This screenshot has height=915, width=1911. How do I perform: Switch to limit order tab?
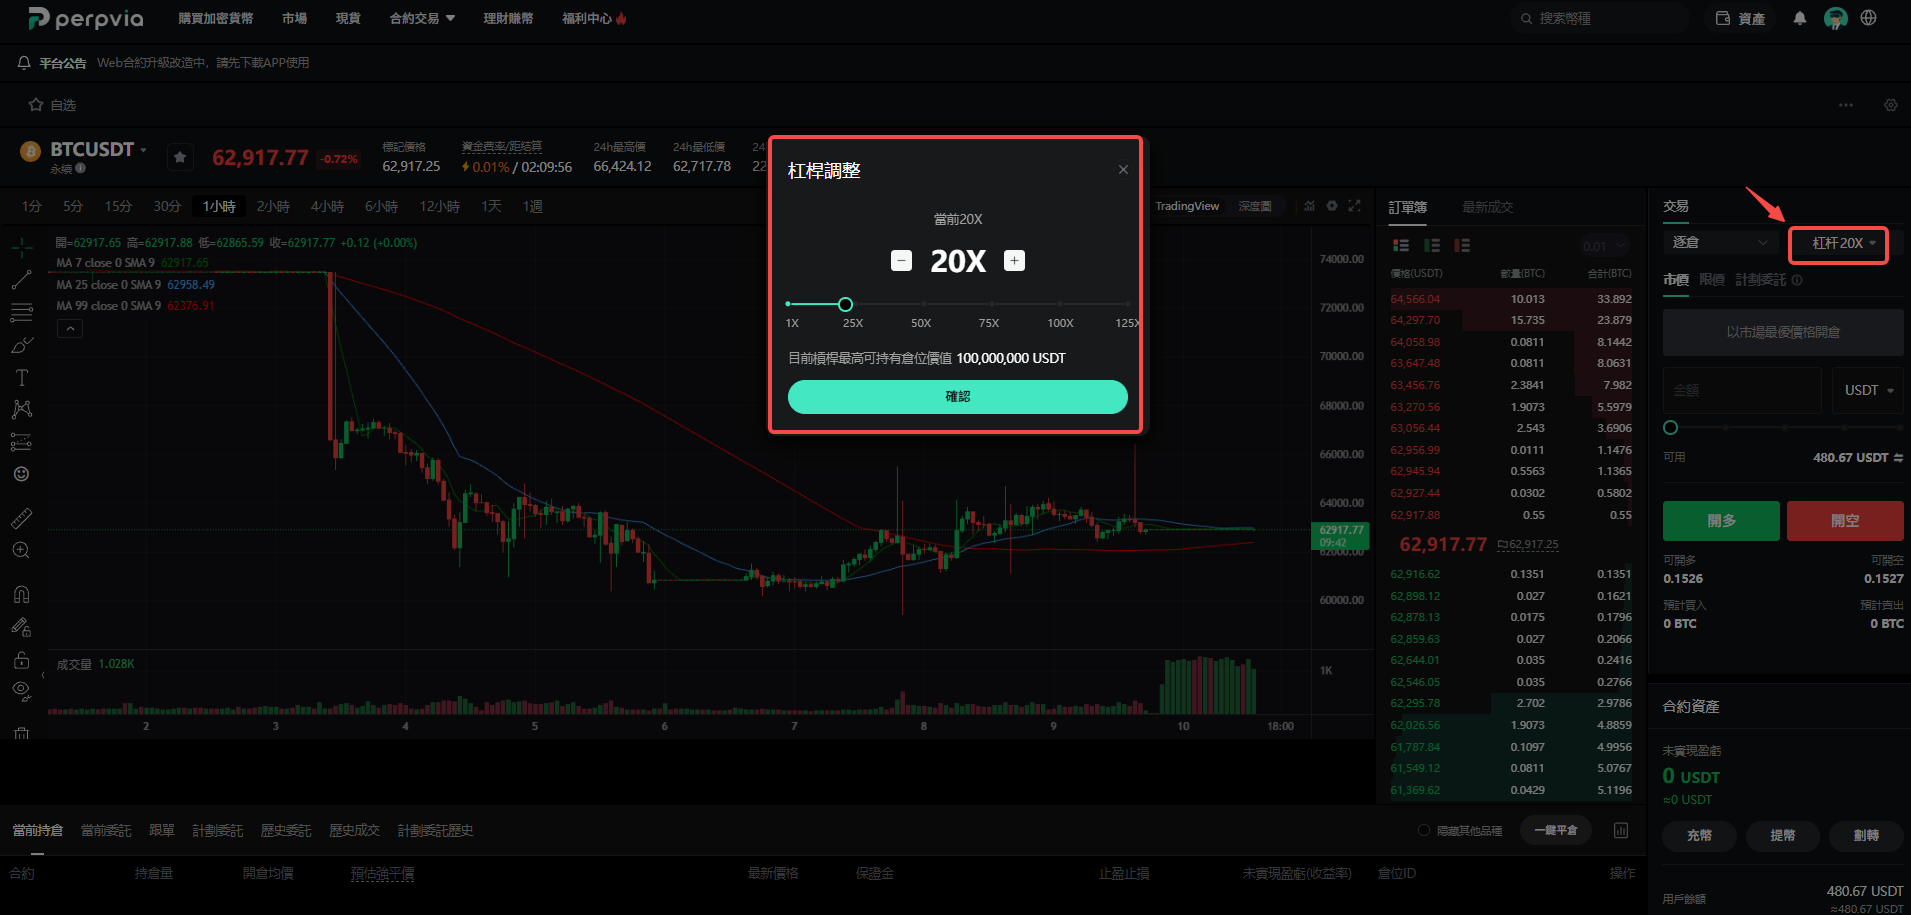[1712, 280]
